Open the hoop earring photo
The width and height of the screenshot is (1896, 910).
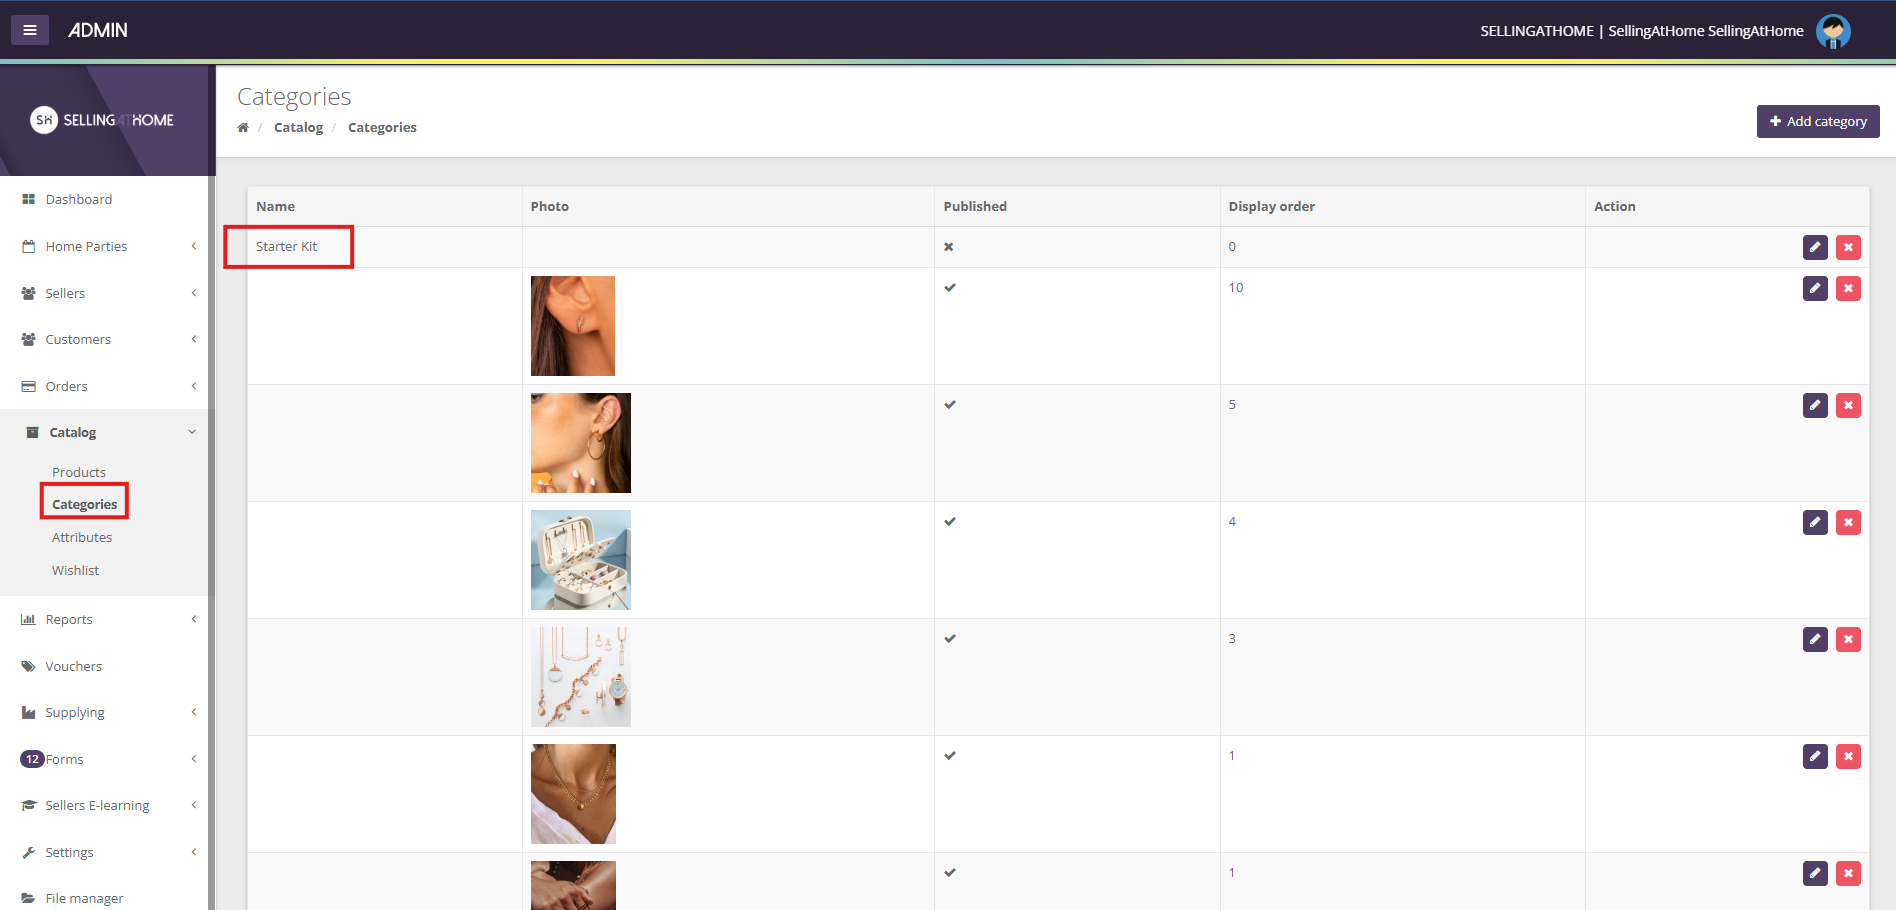581,443
